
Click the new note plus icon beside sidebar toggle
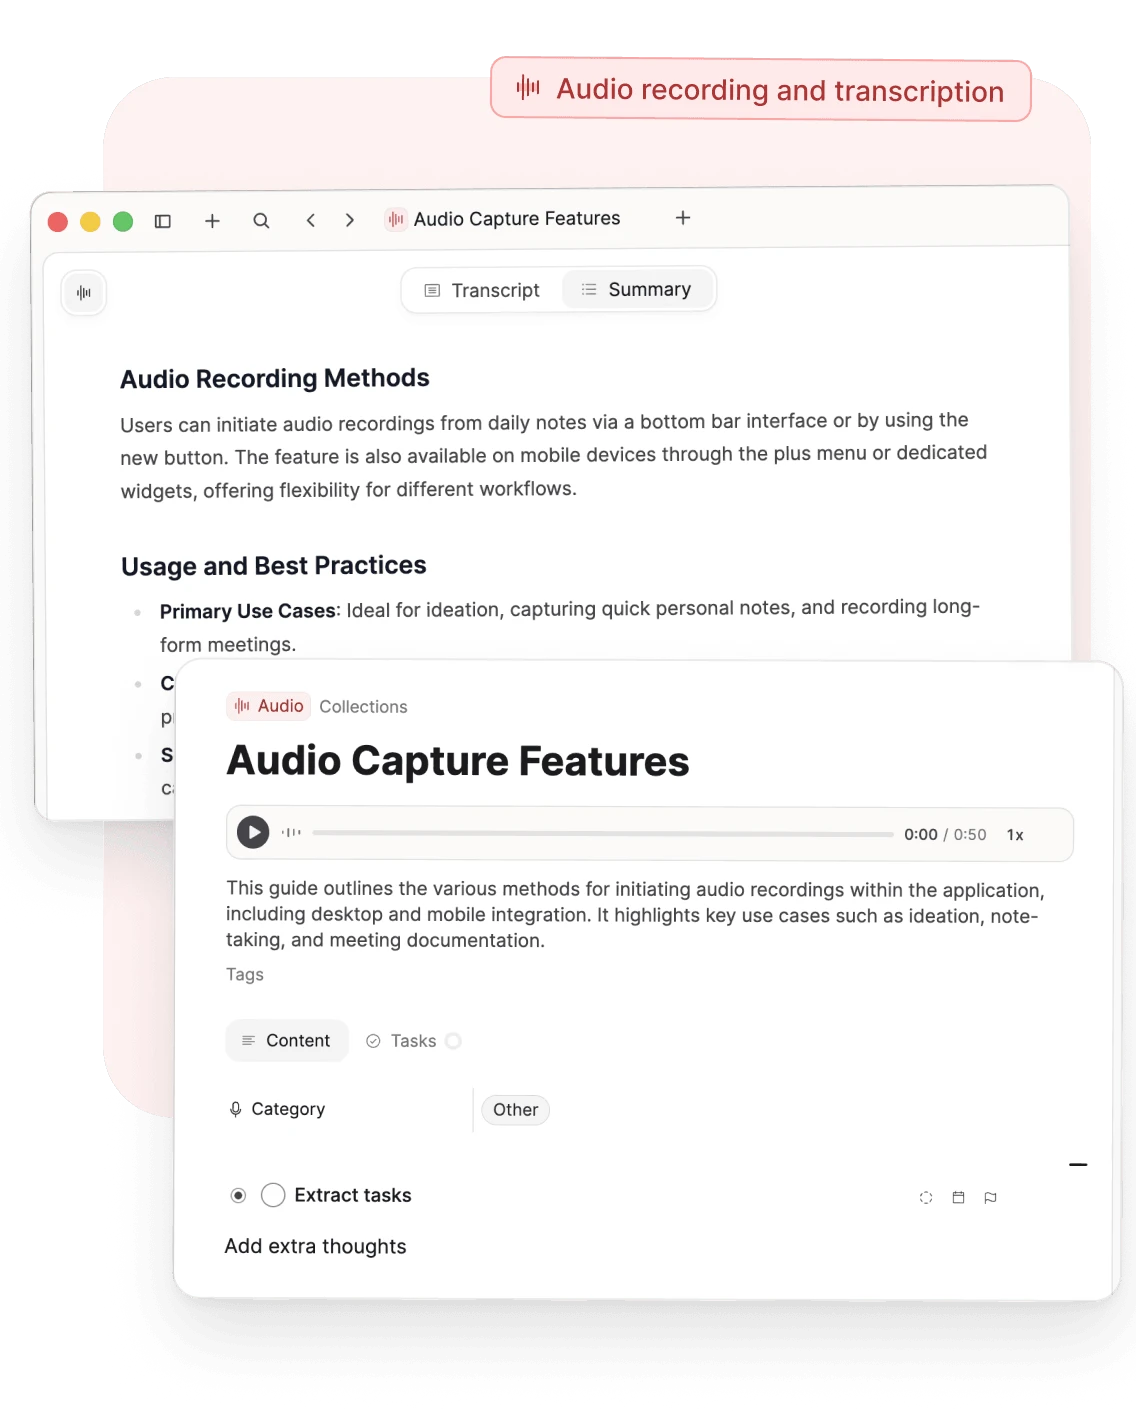pos(212,221)
